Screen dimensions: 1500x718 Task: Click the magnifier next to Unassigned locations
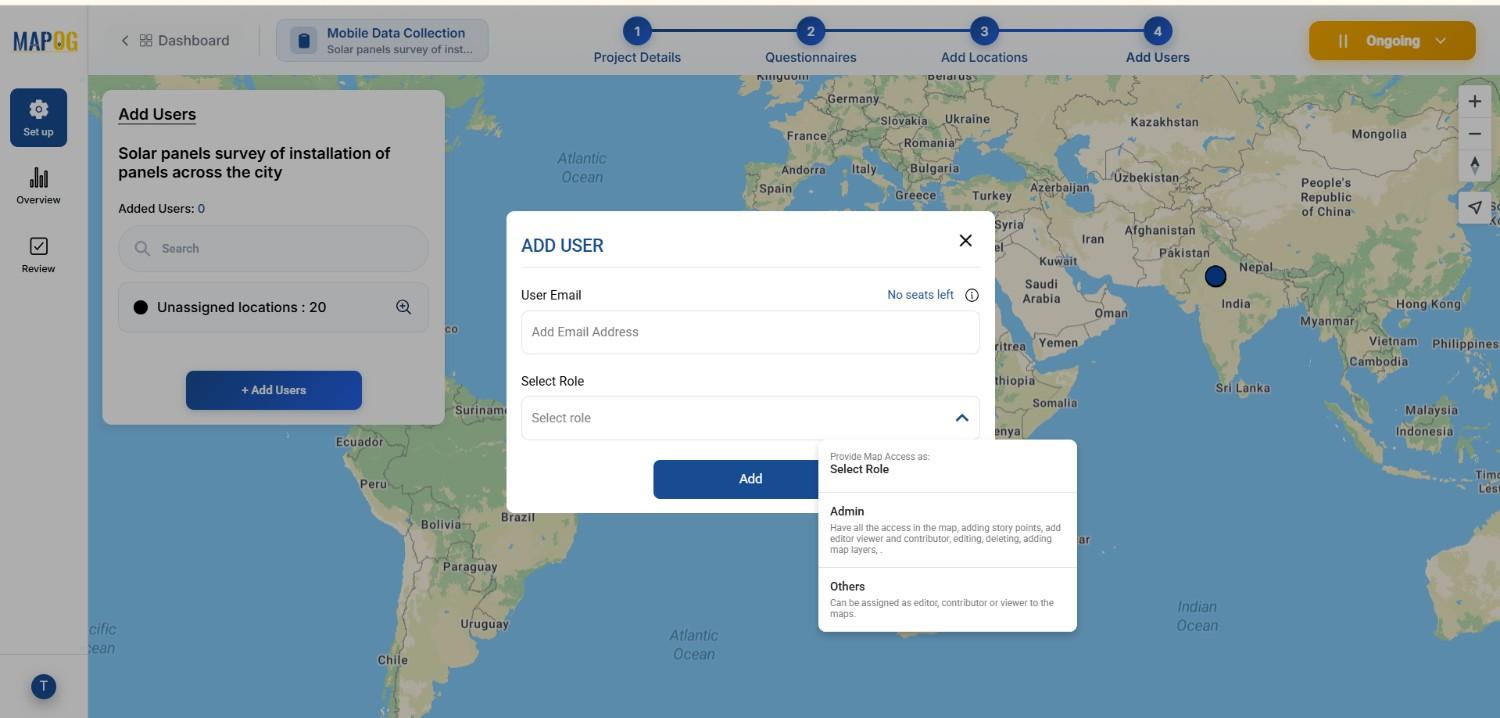pyautogui.click(x=404, y=307)
